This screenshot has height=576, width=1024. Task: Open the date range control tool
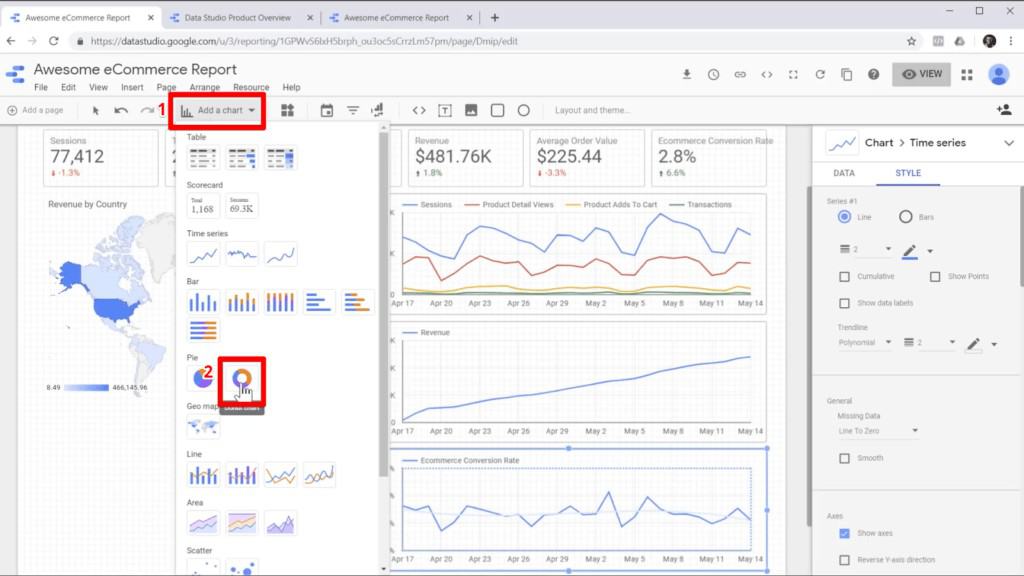click(x=326, y=110)
